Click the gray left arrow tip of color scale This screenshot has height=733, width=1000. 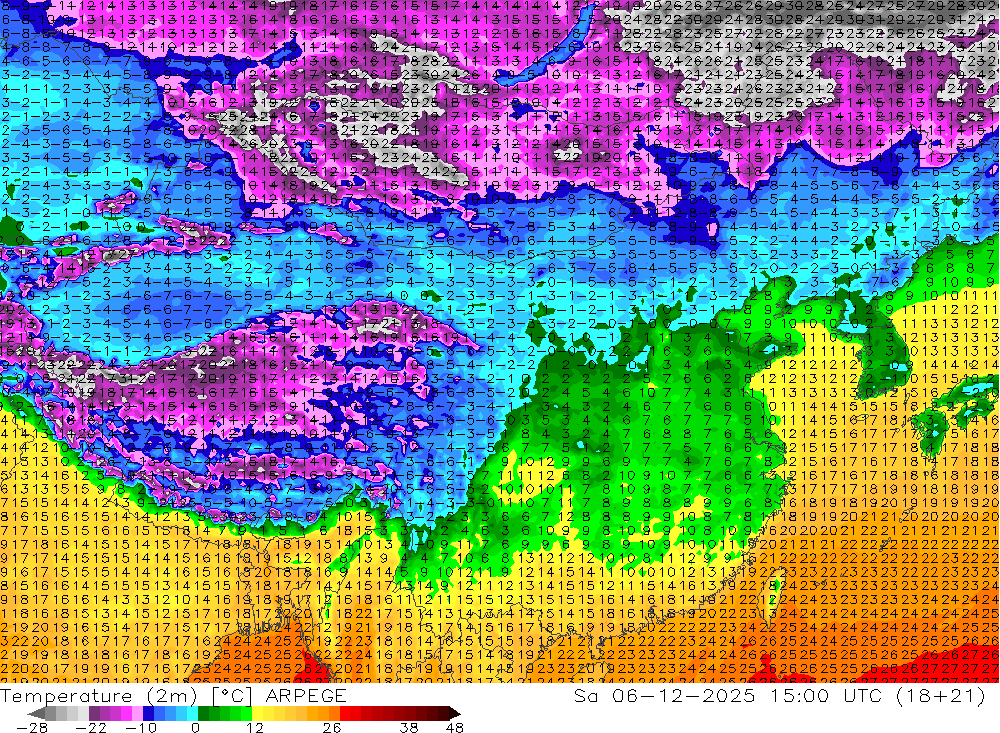tap(36, 714)
